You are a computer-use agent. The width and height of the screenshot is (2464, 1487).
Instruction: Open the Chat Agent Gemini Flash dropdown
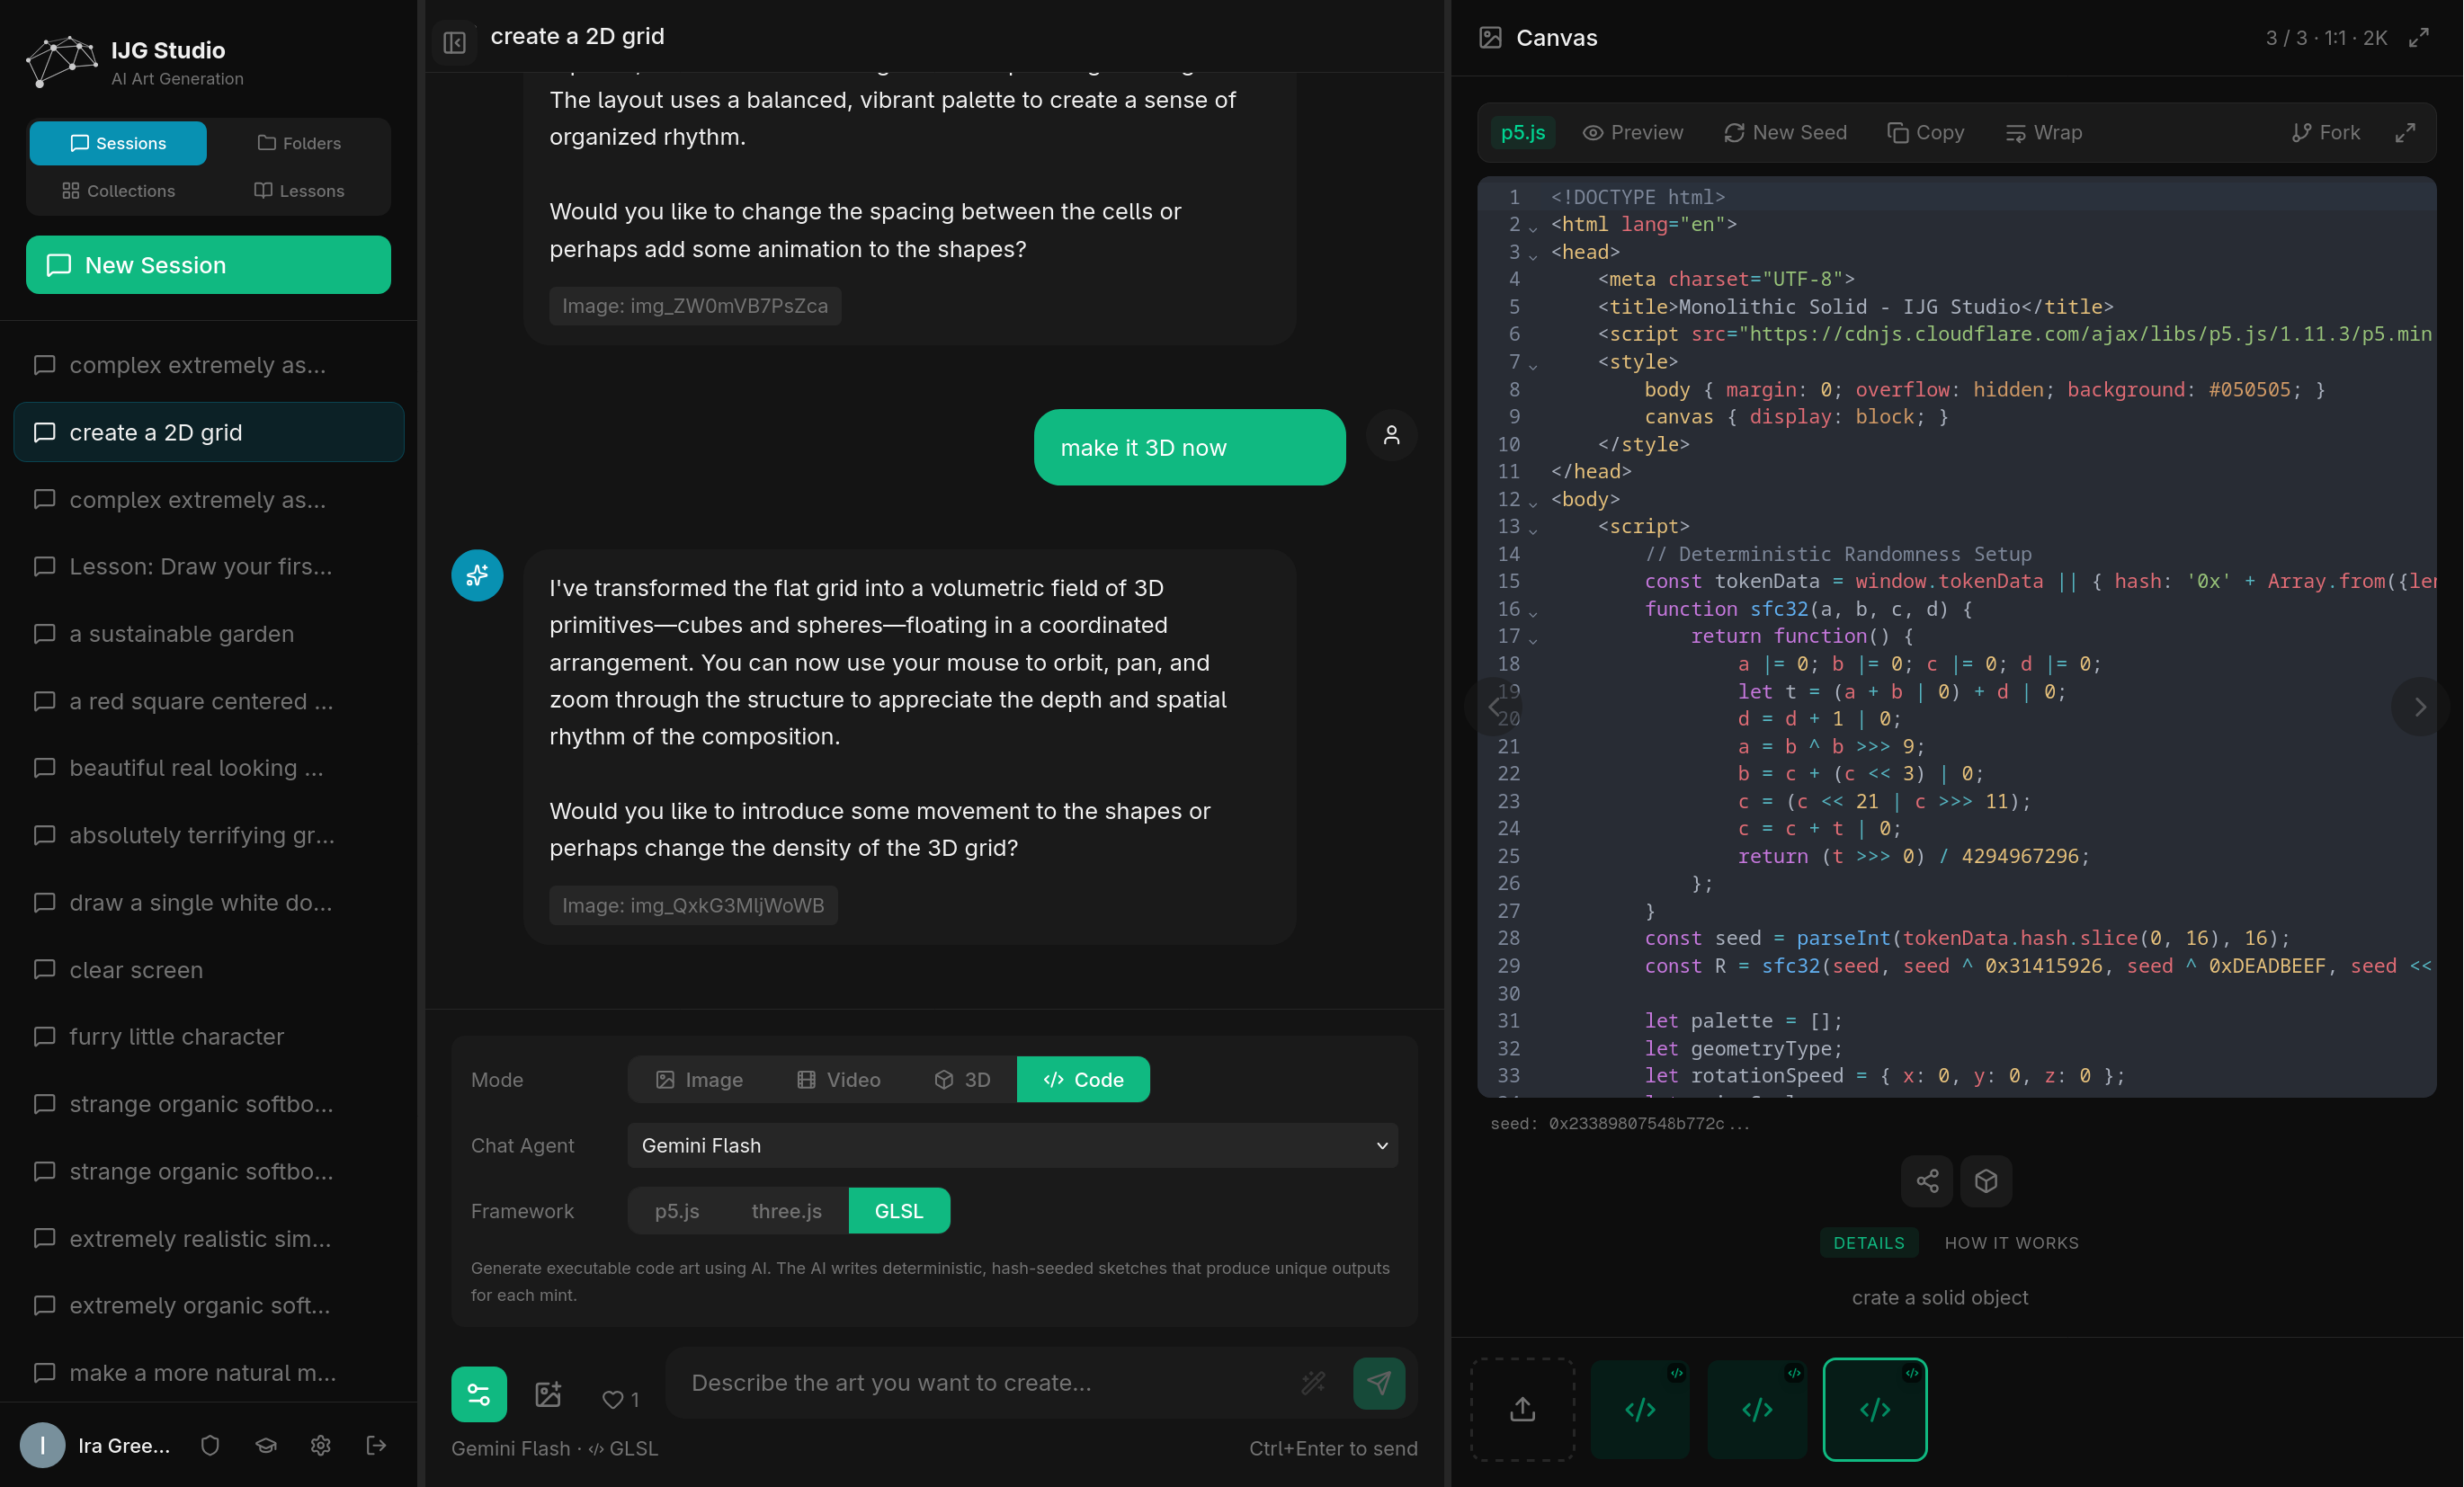tap(1013, 1146)
